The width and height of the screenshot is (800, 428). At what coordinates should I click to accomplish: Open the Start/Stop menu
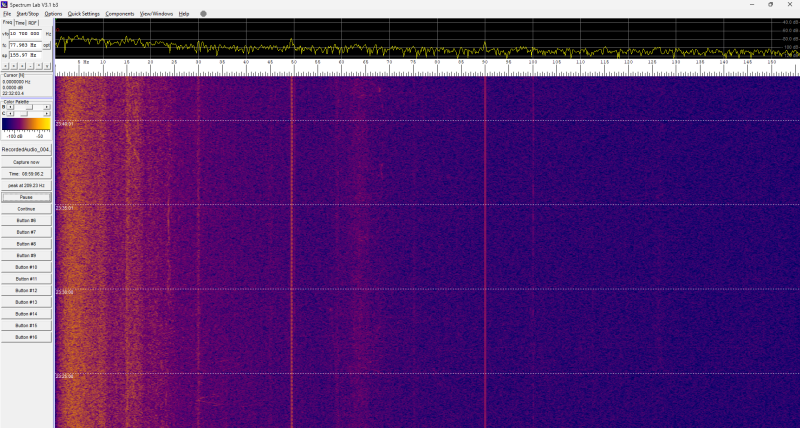(28, 14)
